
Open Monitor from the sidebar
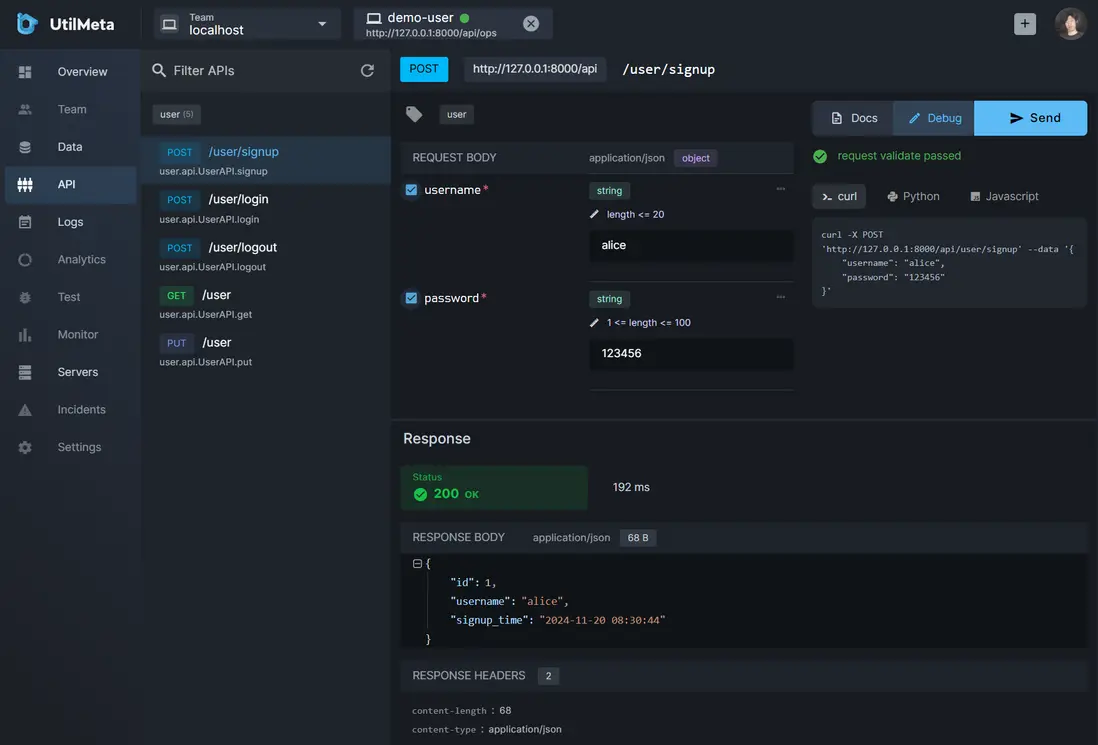(x=78, y=333)
